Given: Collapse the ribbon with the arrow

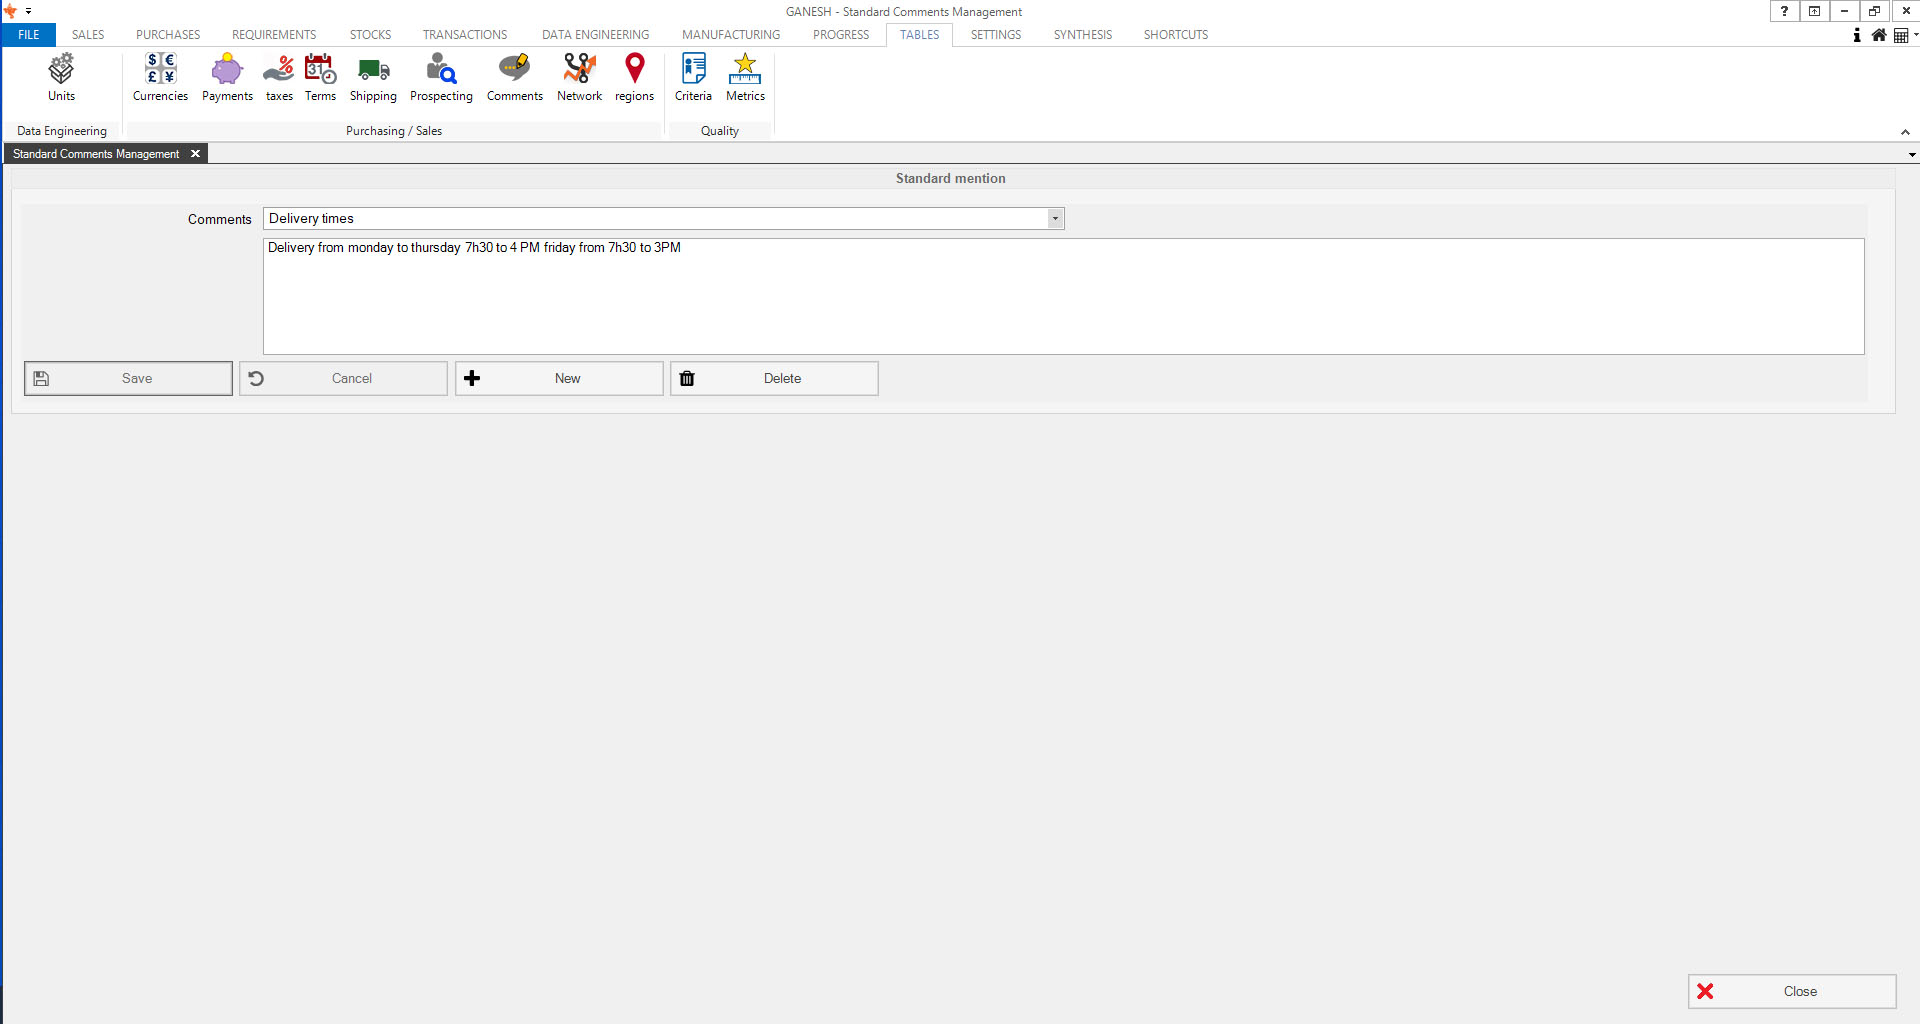Looking at the screenshot, I should click(1905, 132).
